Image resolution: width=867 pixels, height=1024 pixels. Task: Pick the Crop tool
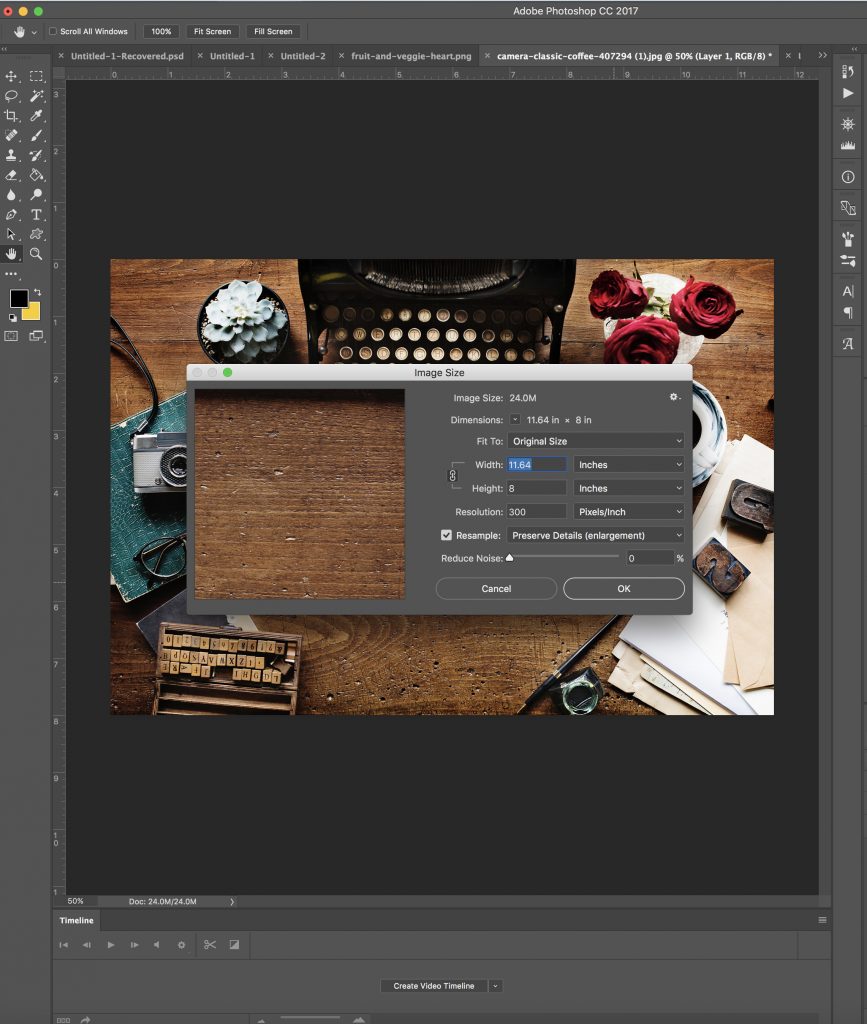[x=12, y=116]
